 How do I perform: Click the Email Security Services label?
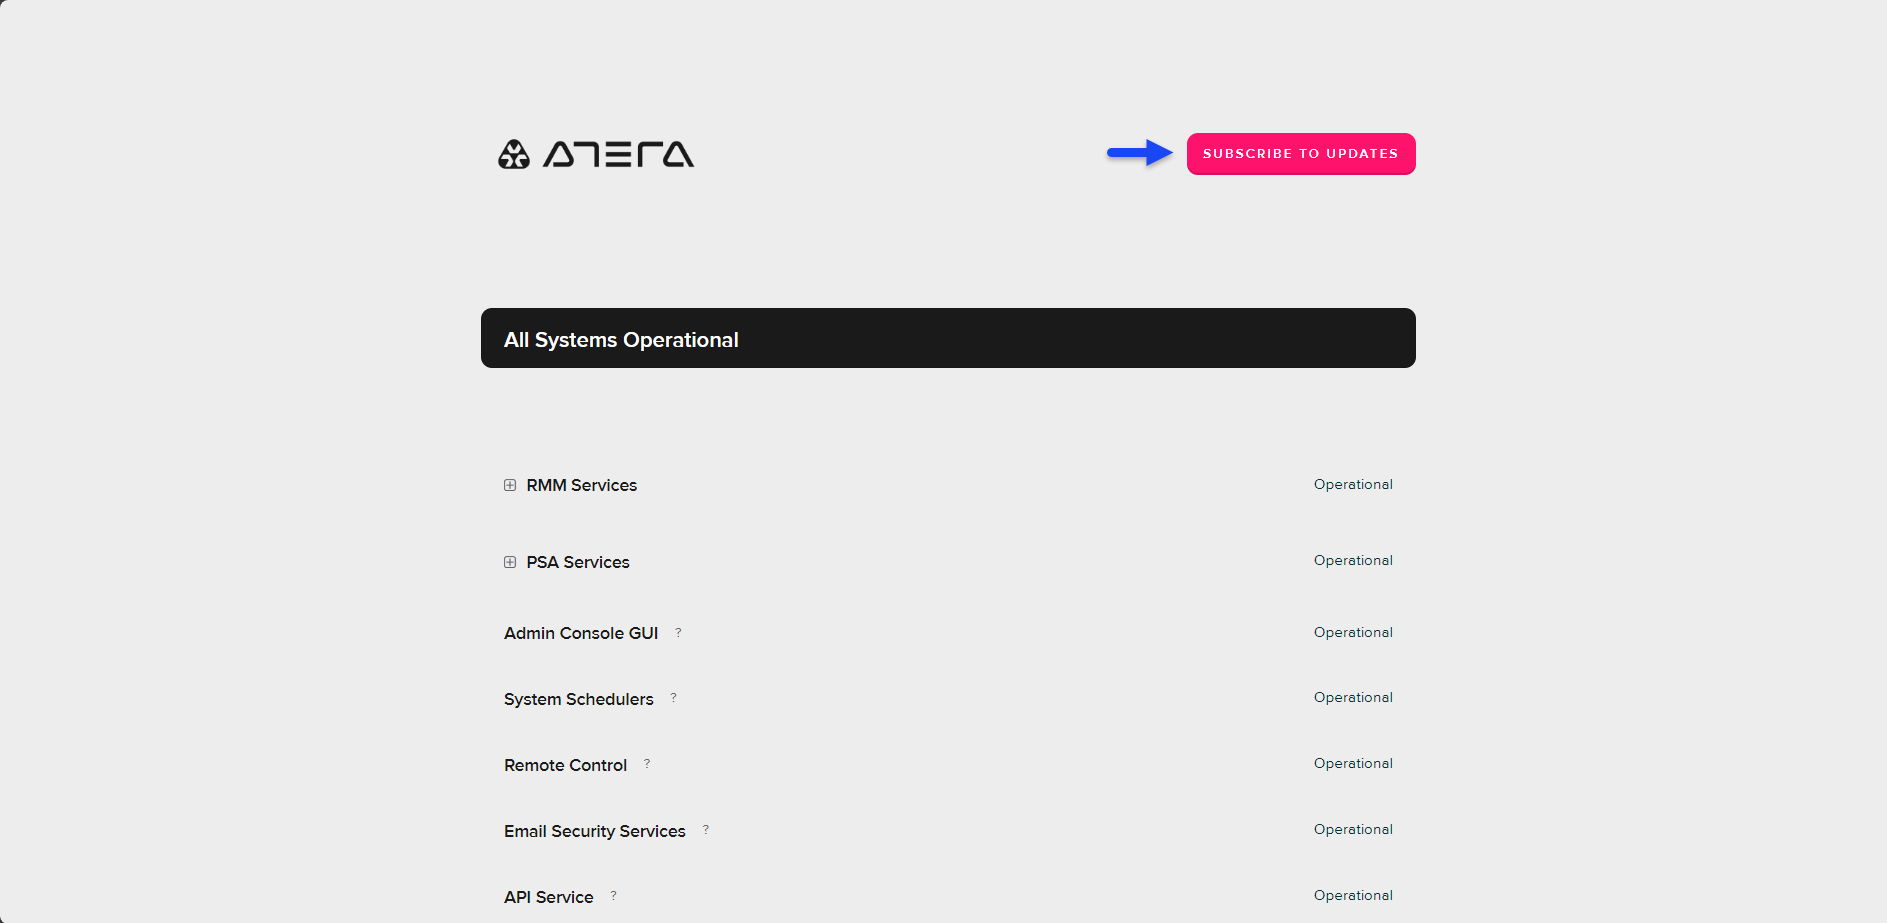coord(595,831)
